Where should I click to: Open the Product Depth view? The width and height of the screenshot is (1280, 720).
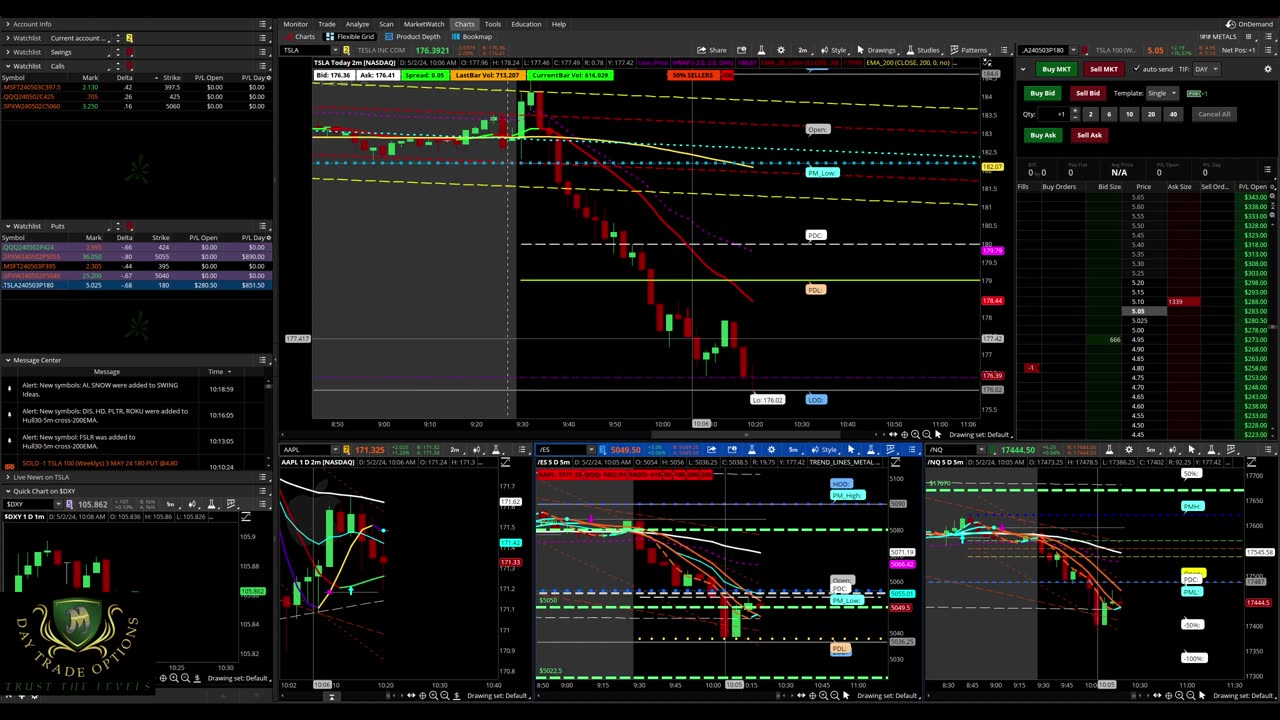point(413,37)
